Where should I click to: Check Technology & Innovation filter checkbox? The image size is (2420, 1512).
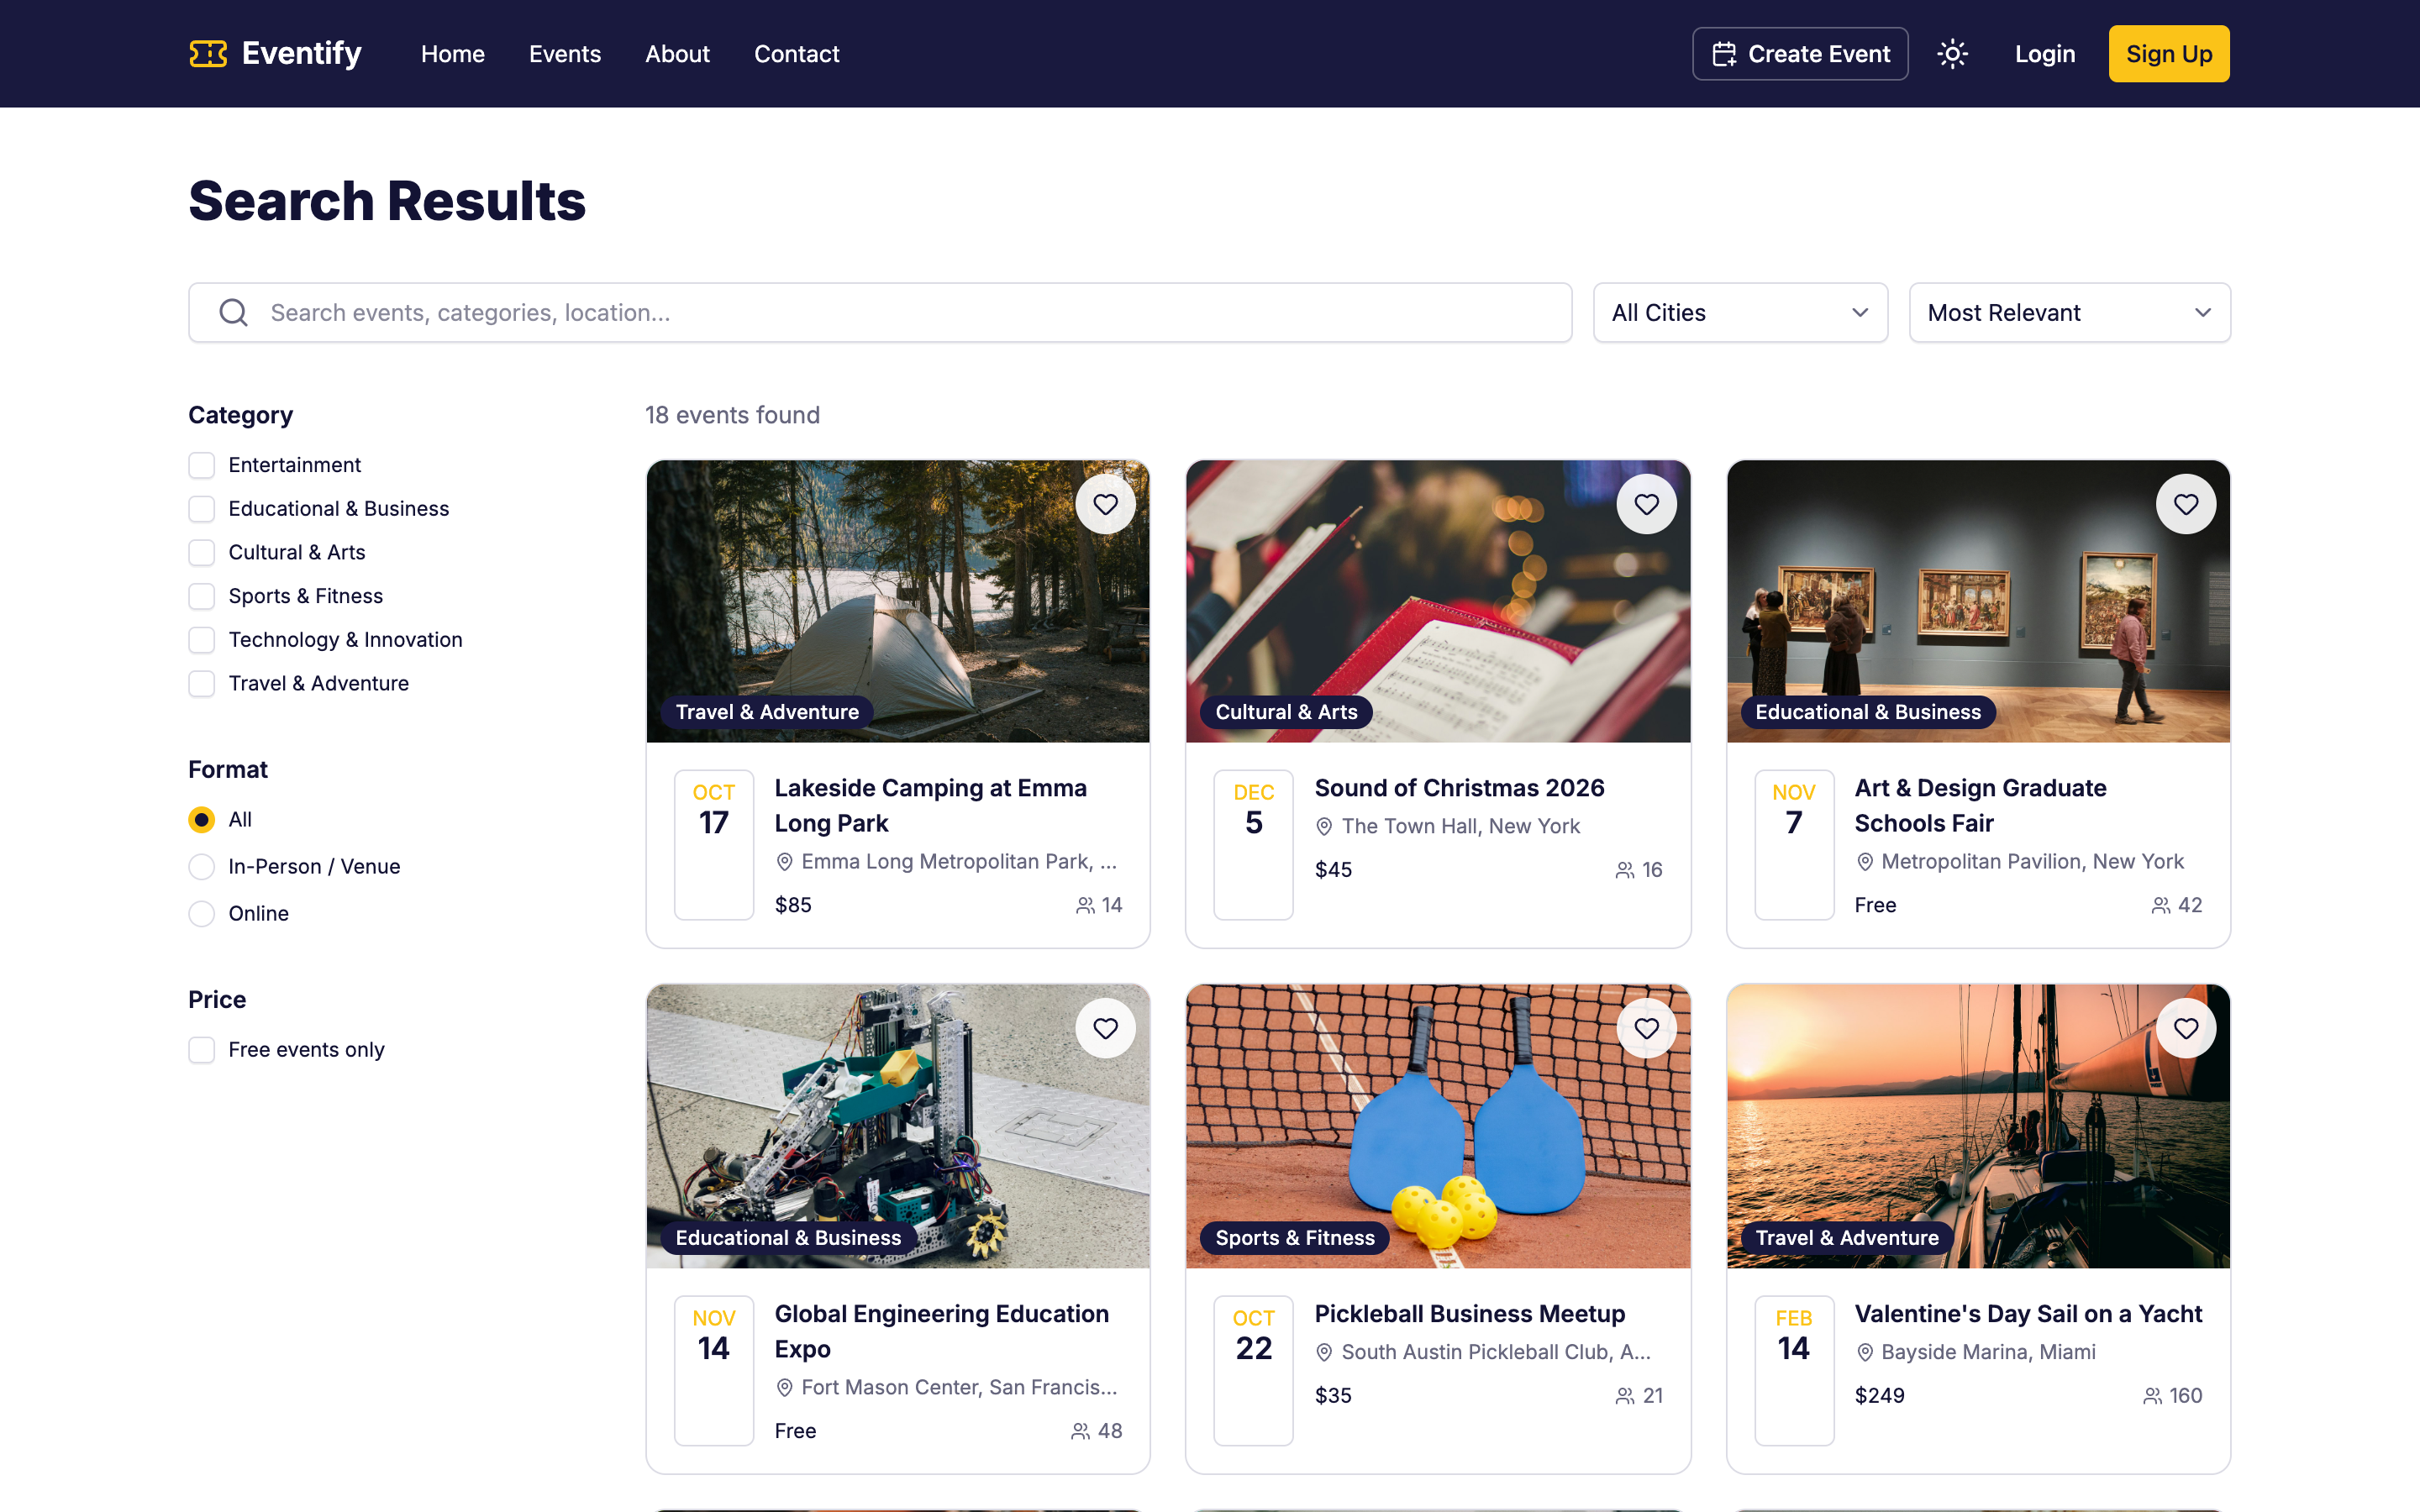coord(202,640)
